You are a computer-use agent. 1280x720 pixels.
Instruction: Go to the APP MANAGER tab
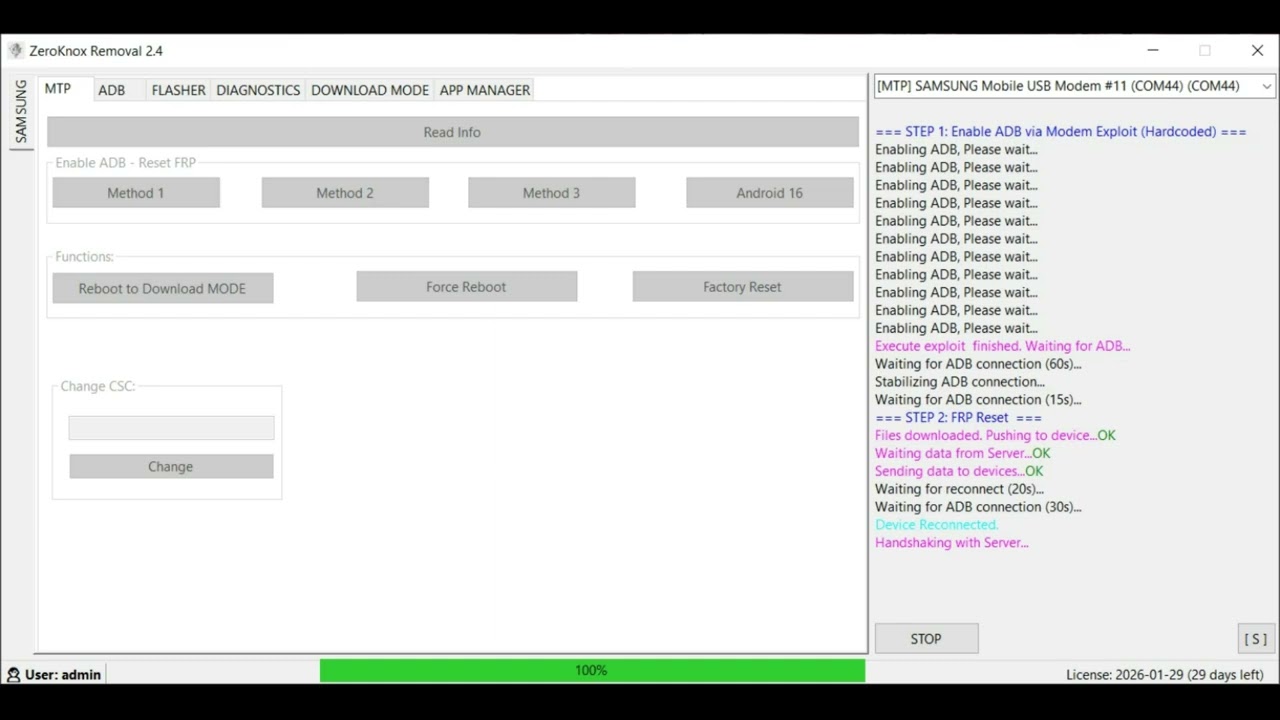pos(485,90)
